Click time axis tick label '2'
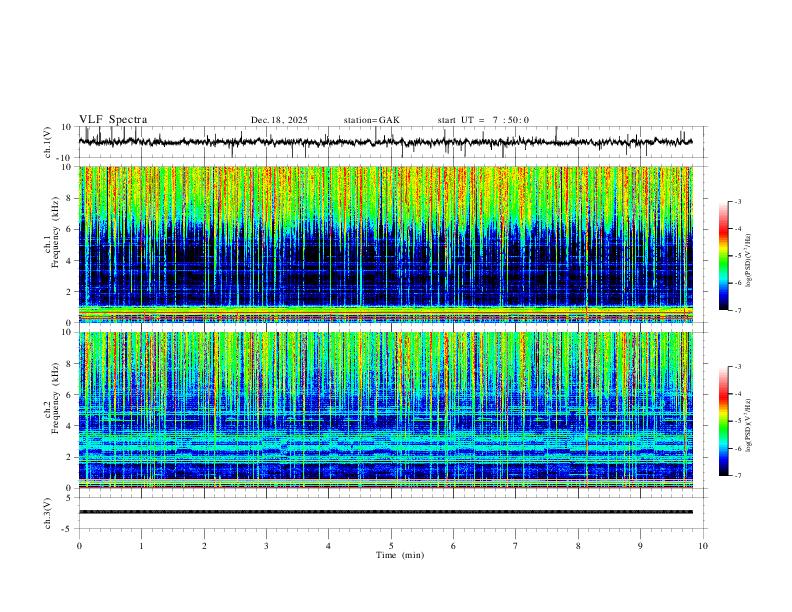The width and height of the screenshot is (792, 612). click(x=204, y=546)
